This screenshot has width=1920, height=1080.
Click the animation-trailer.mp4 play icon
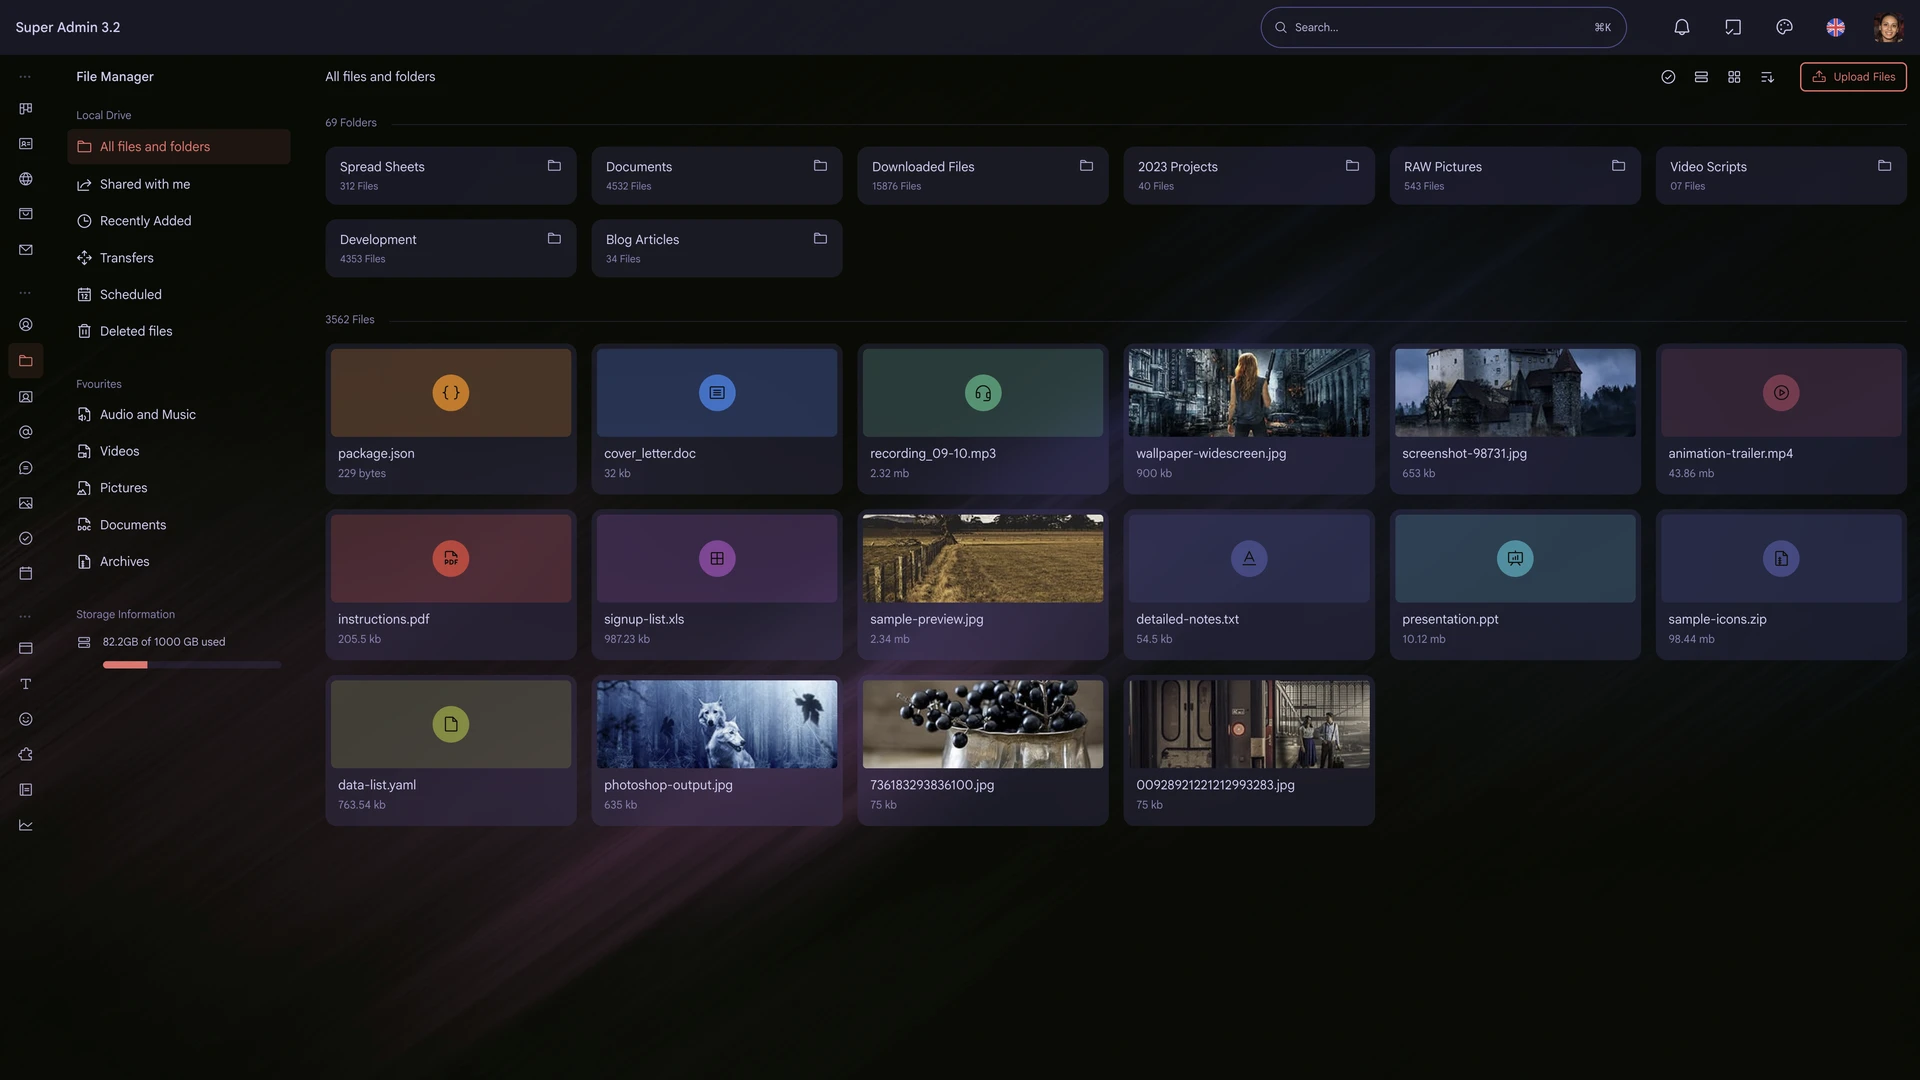1781,393
